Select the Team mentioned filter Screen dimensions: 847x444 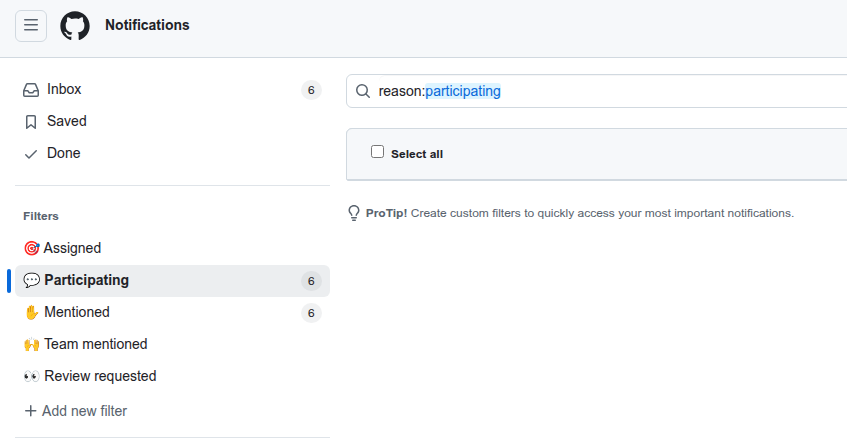pos(172,345)
